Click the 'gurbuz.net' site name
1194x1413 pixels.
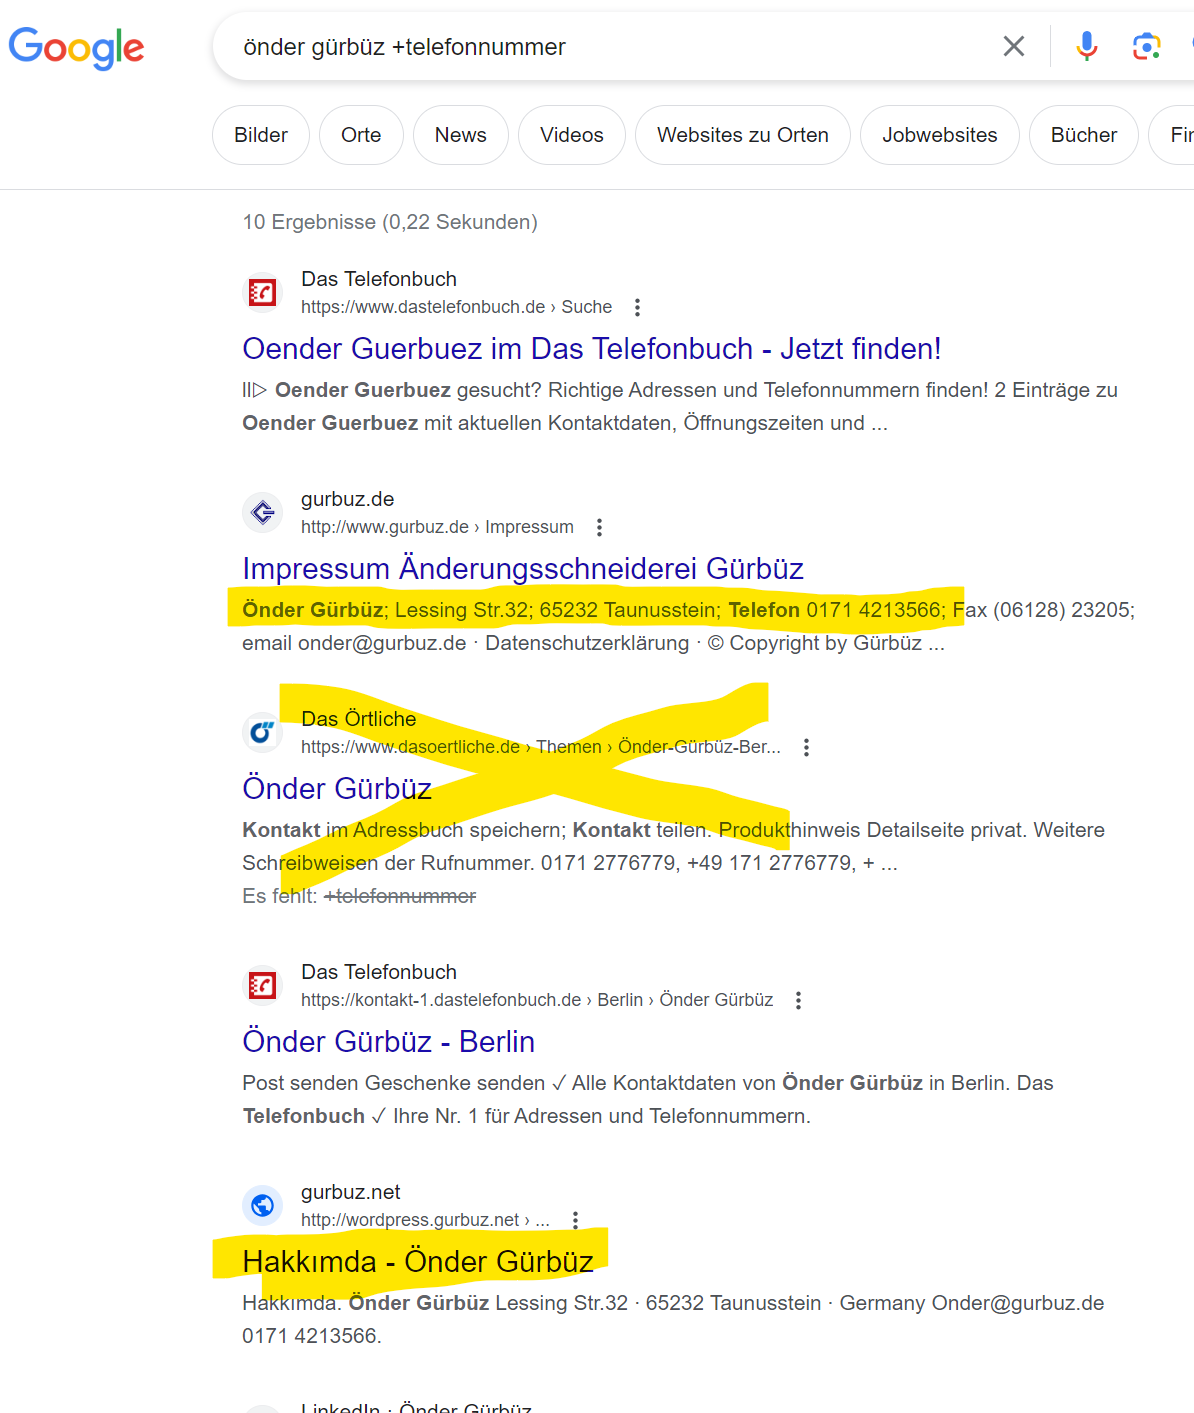[x=351, y=1192]
